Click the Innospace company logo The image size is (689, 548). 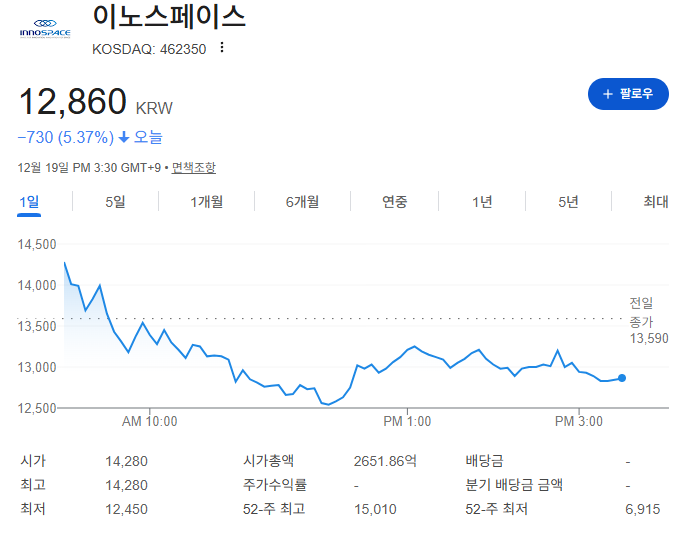click(45, 29)
